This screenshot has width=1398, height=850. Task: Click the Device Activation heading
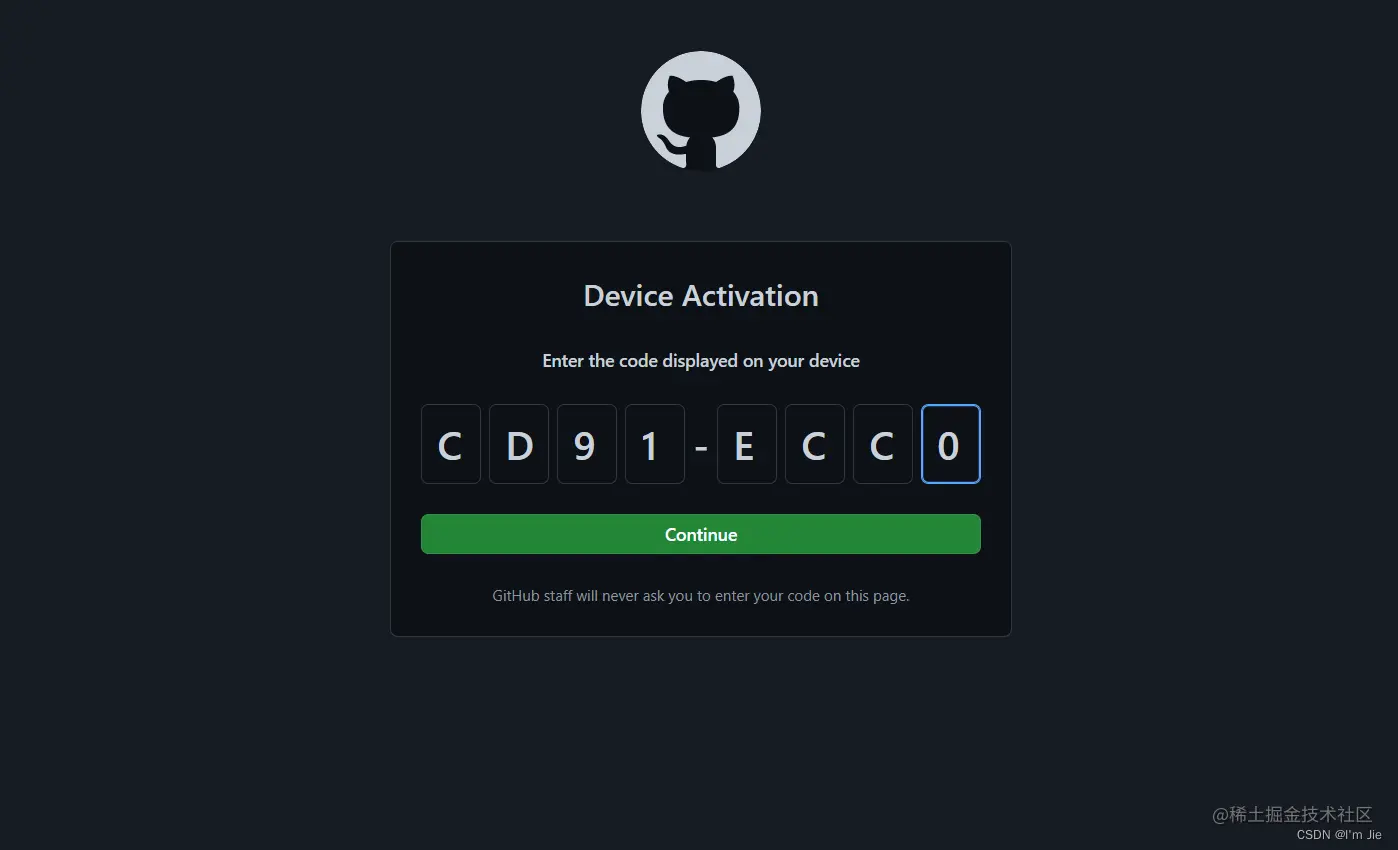[701, 296]
